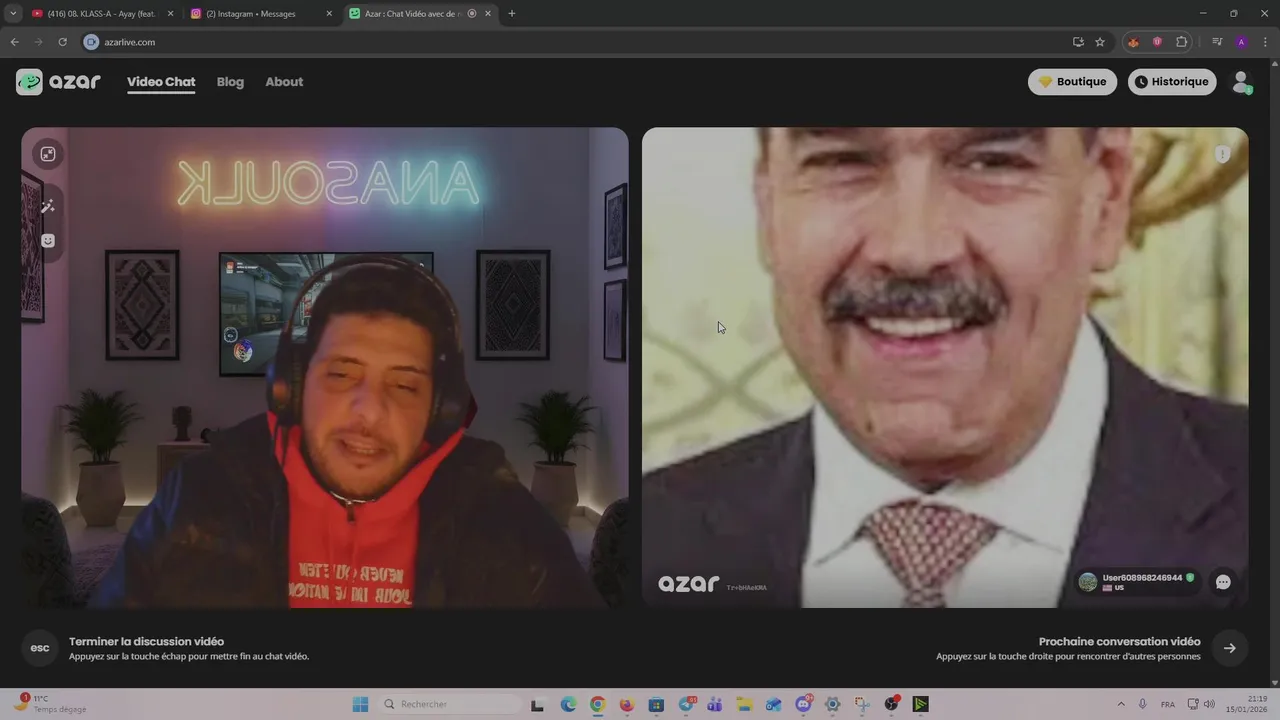Click the install app icon in address bar
Screen dimensions: 1280x720
[1078, 42]
